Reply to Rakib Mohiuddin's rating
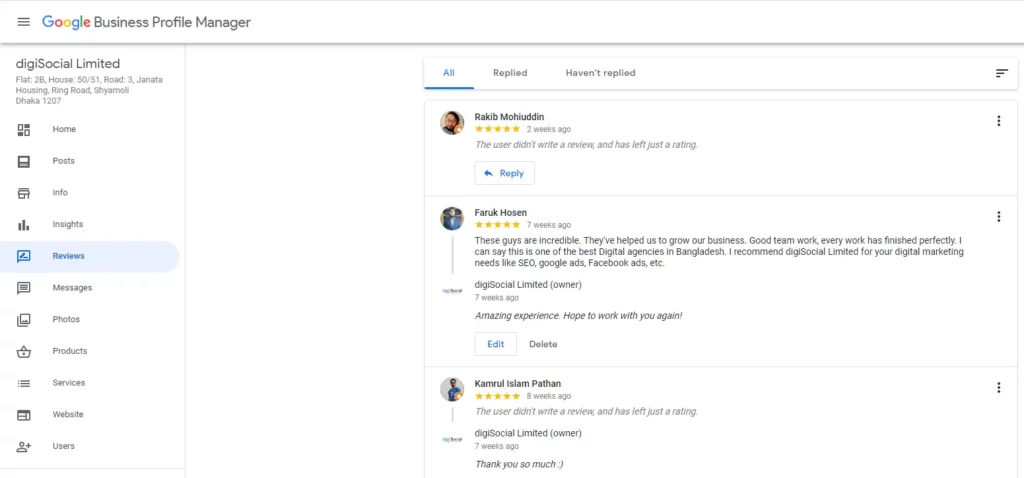The image size is (1024, 478). [504, 174]
